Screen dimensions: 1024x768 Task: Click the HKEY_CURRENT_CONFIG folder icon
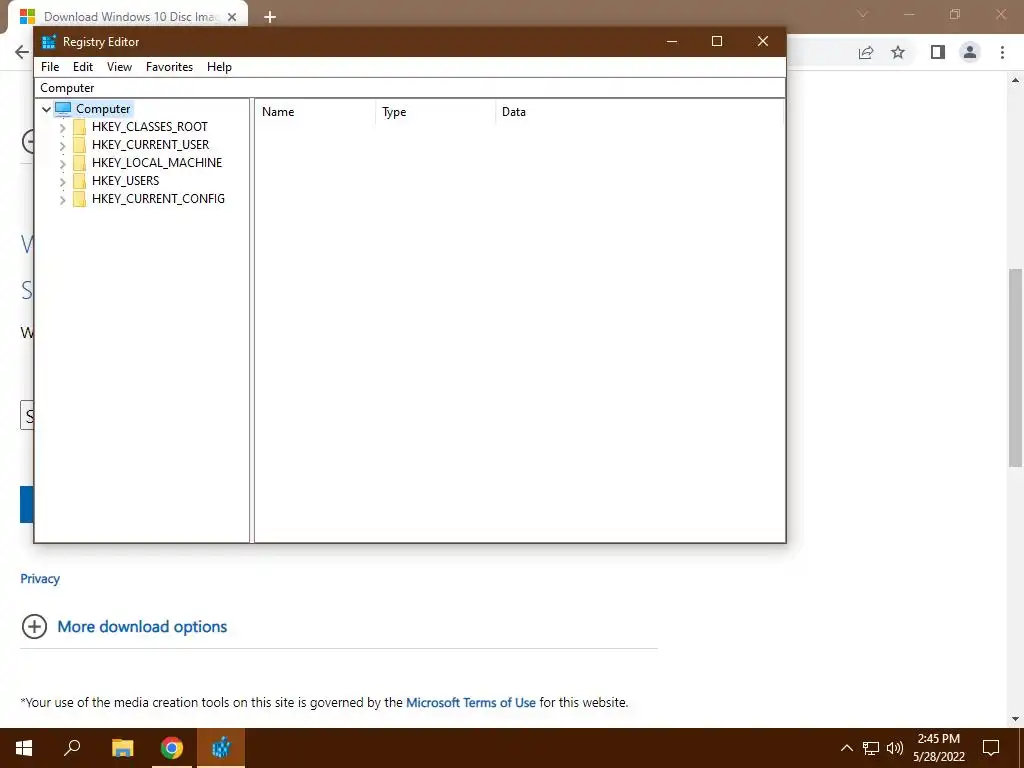tap(80, 199)
